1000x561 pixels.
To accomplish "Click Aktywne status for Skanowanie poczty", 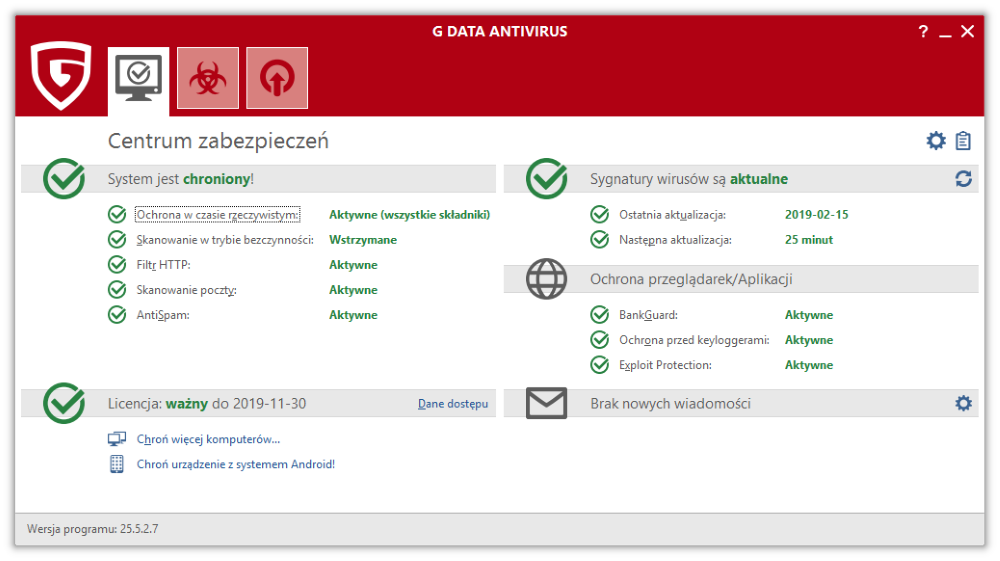I will point(353,290).
